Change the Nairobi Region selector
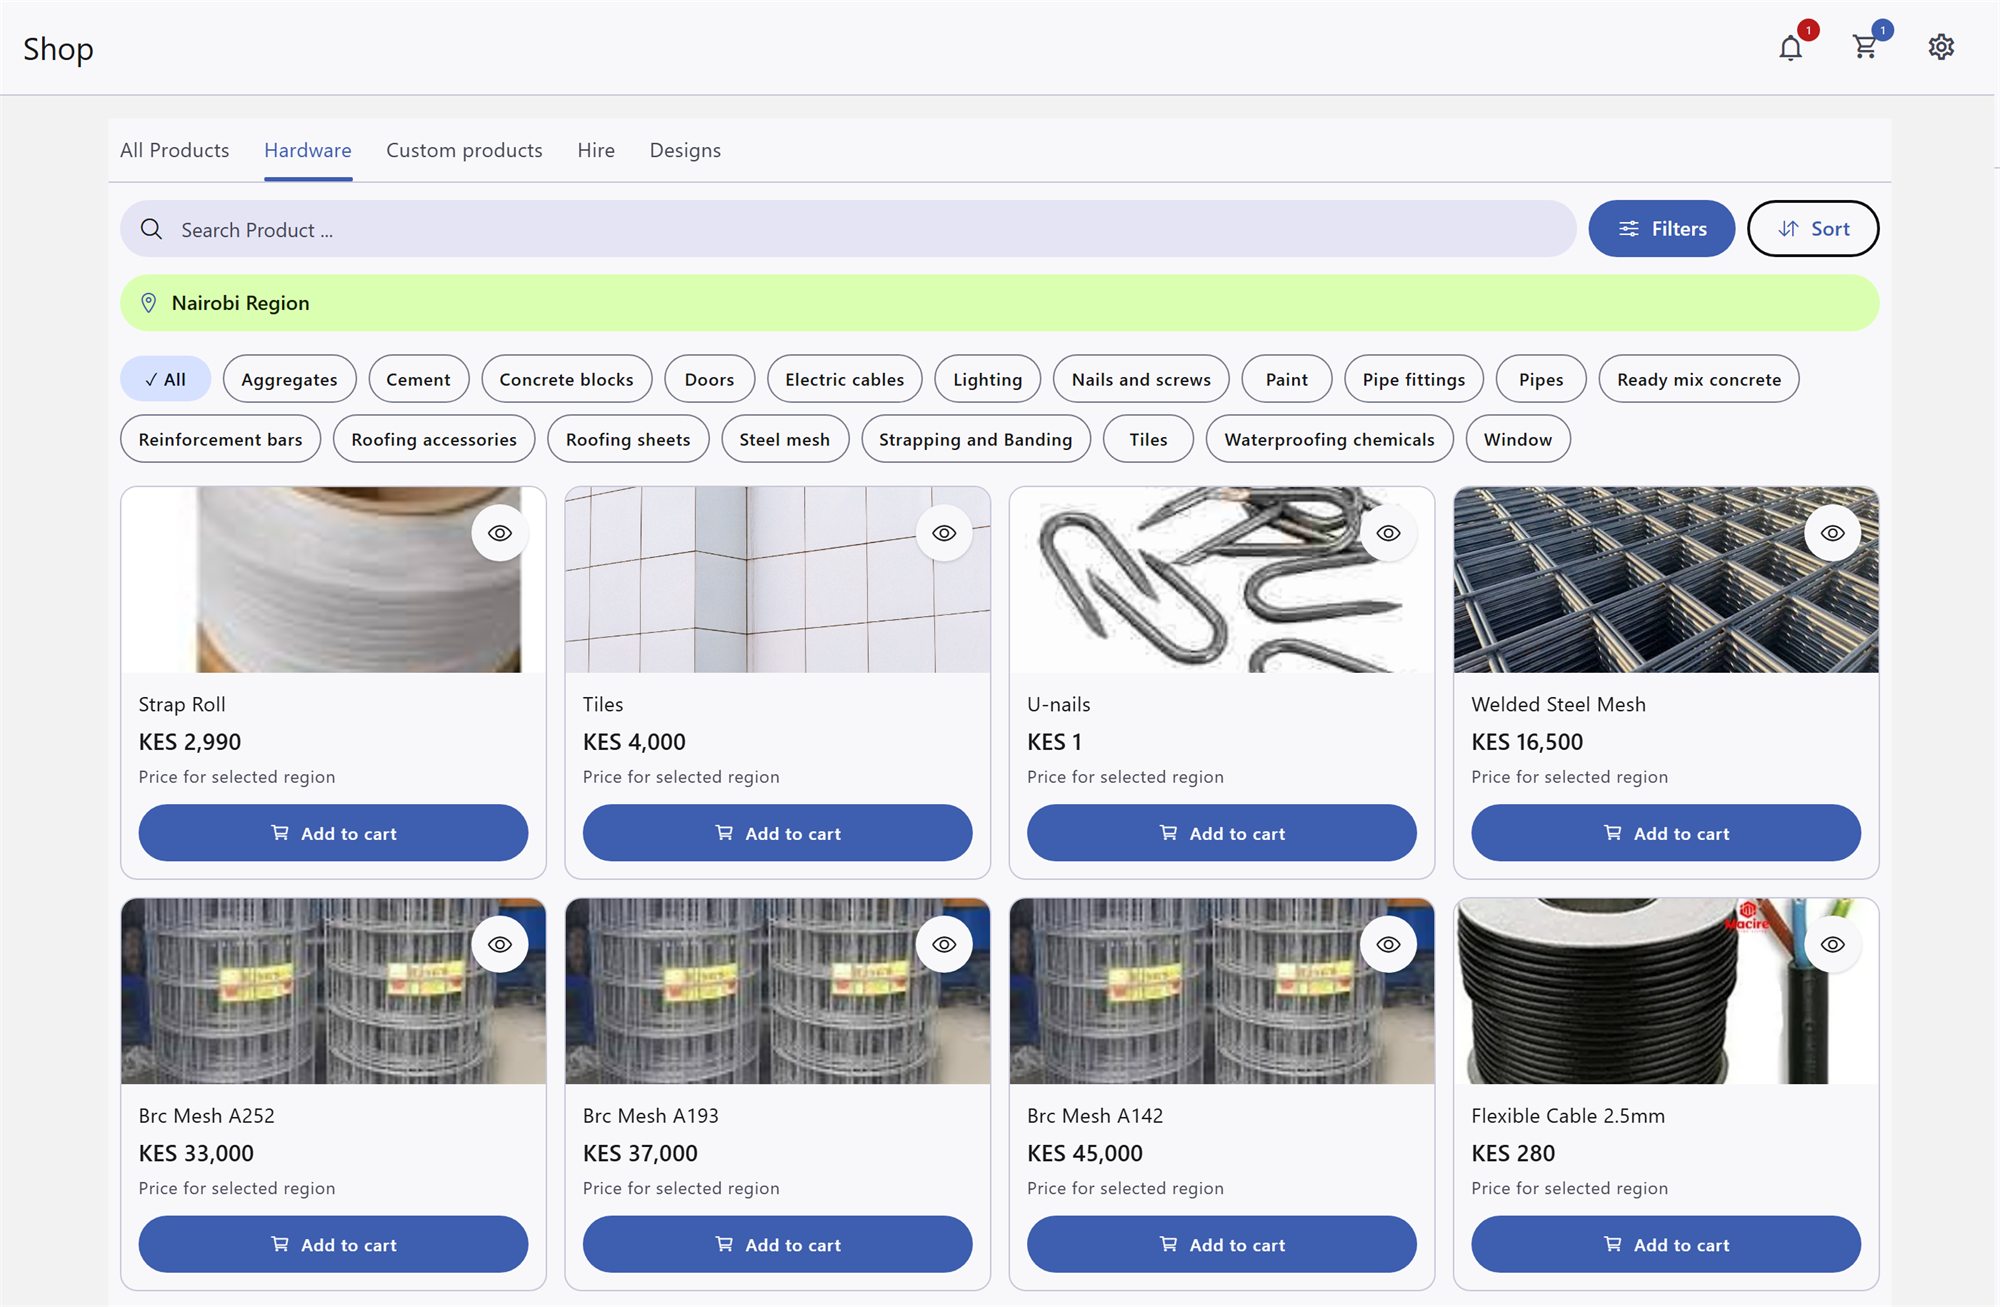 [999, 303]
